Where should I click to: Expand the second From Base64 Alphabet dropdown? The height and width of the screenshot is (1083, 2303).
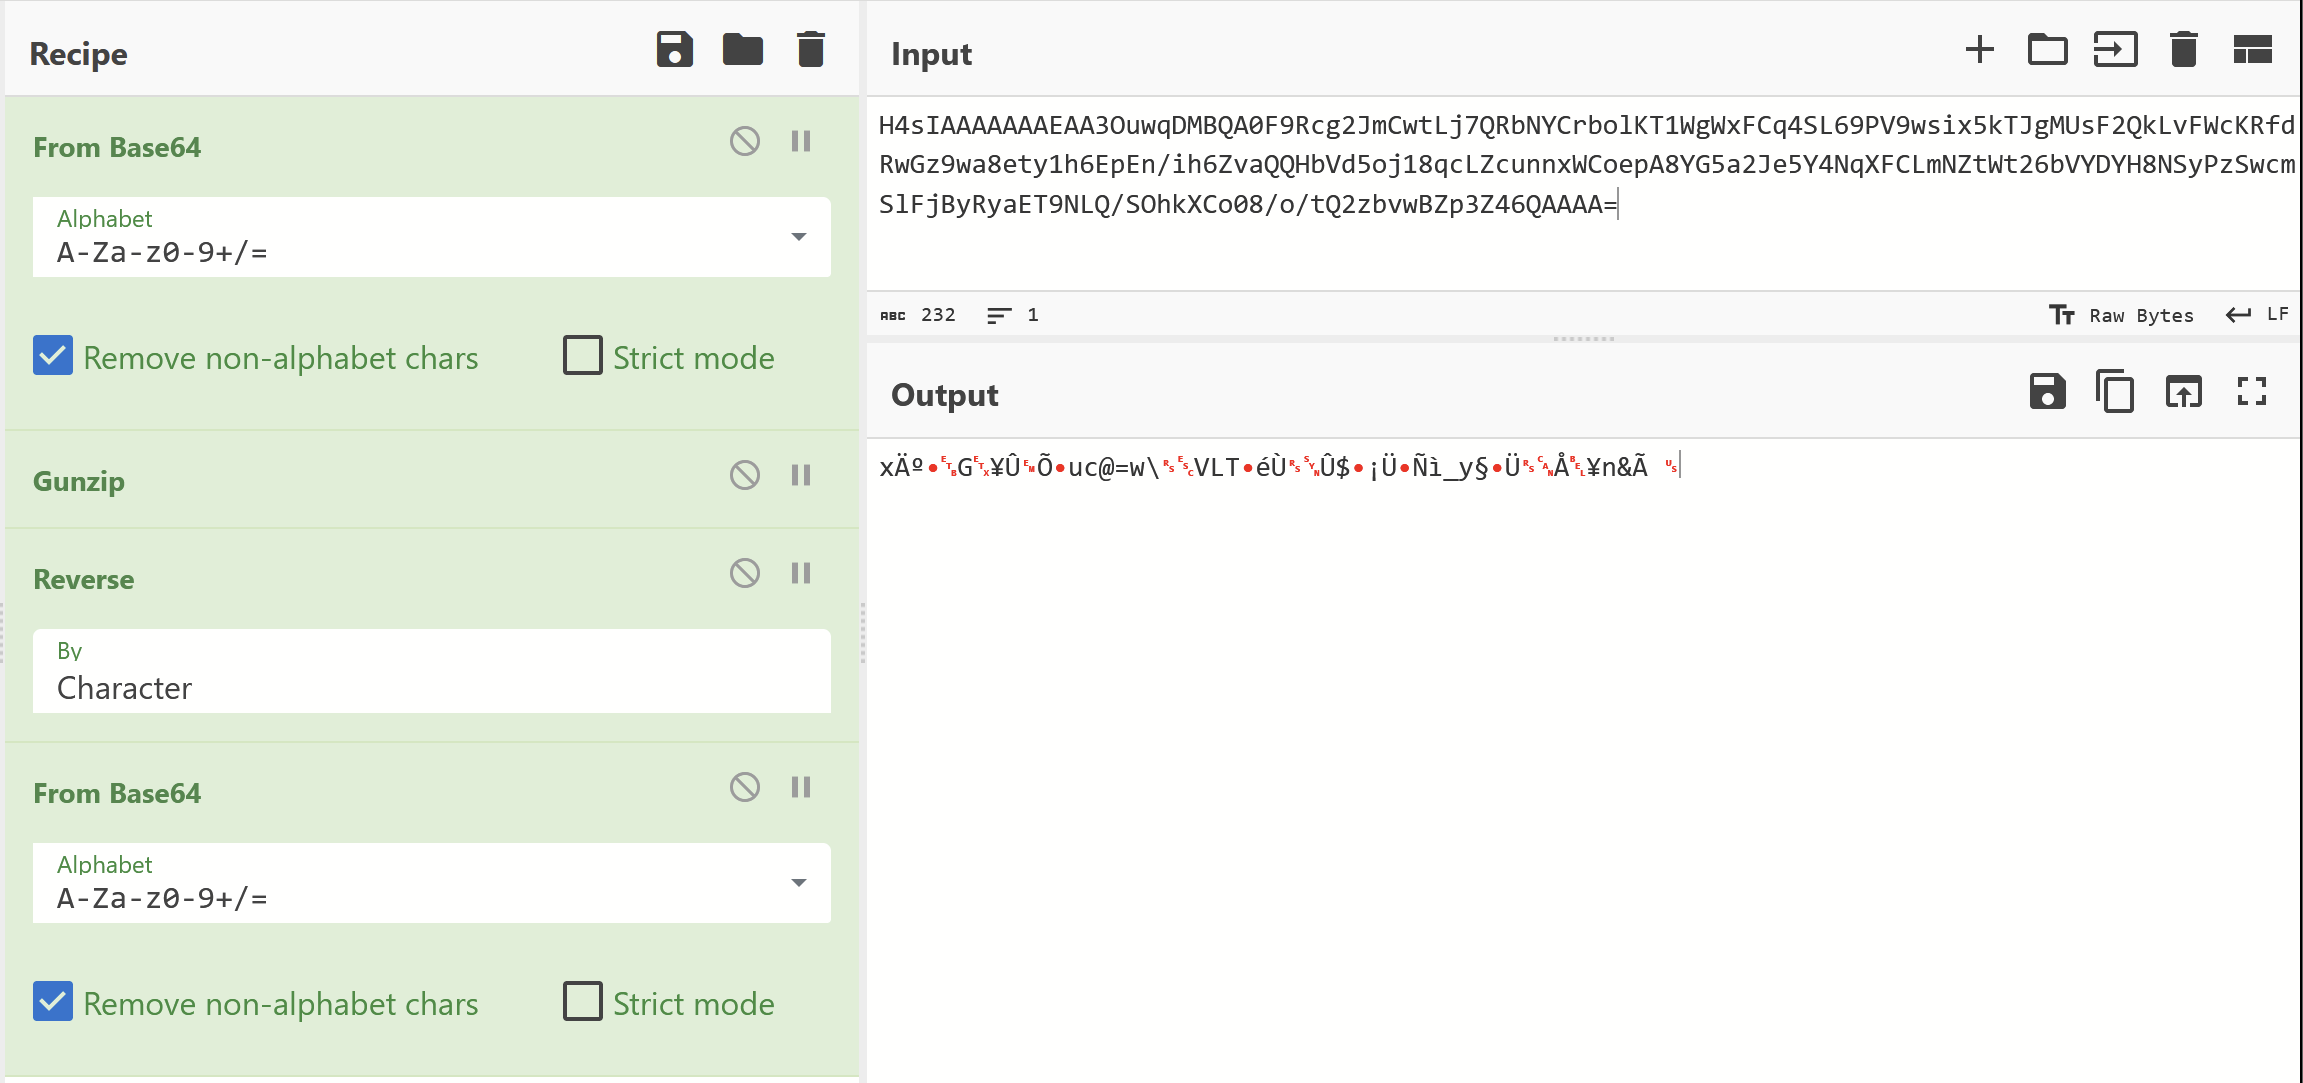pos(798,883)
